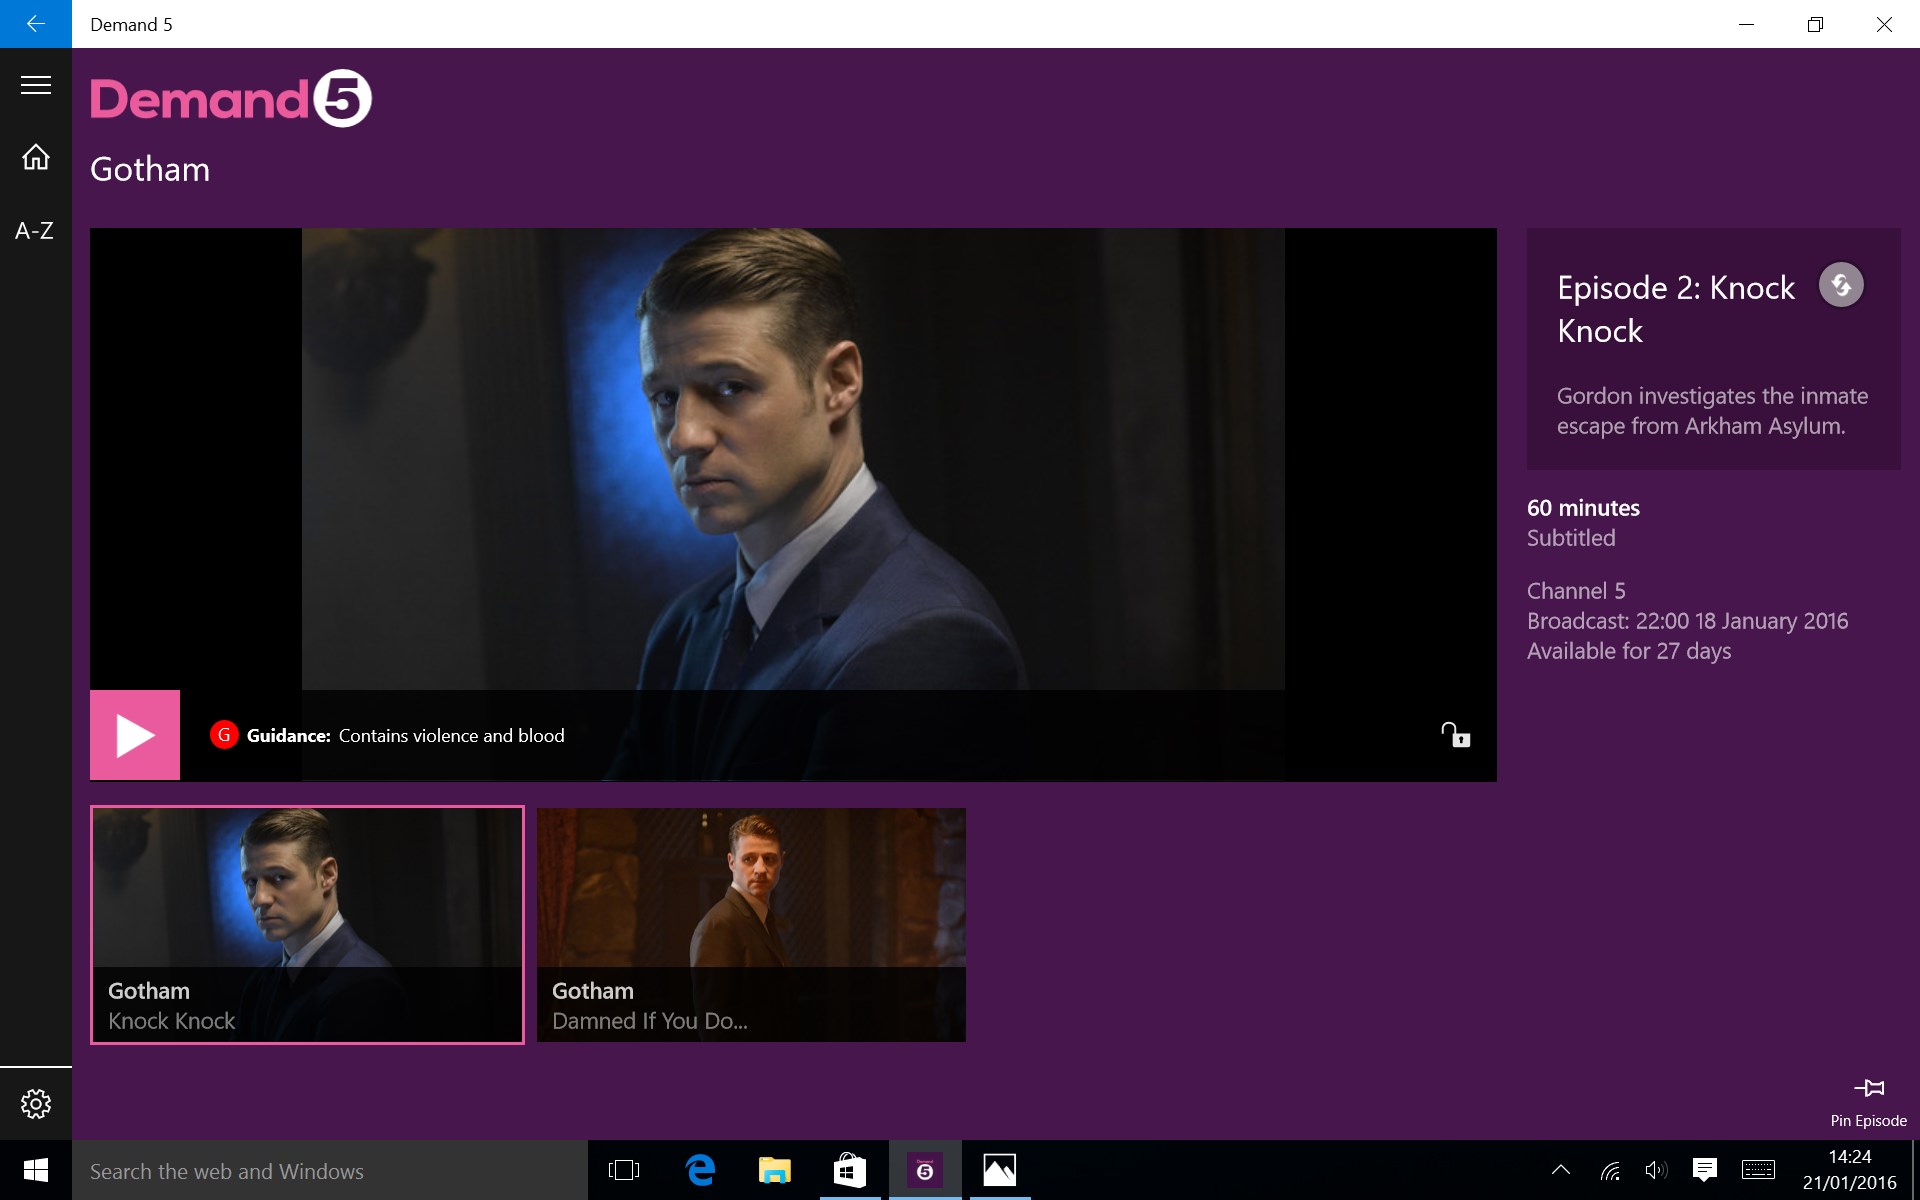The height and width of the screenshot is (1200, 1920).
Task: Click the volume speaker tray icon
Action: pos(1656,1170)
